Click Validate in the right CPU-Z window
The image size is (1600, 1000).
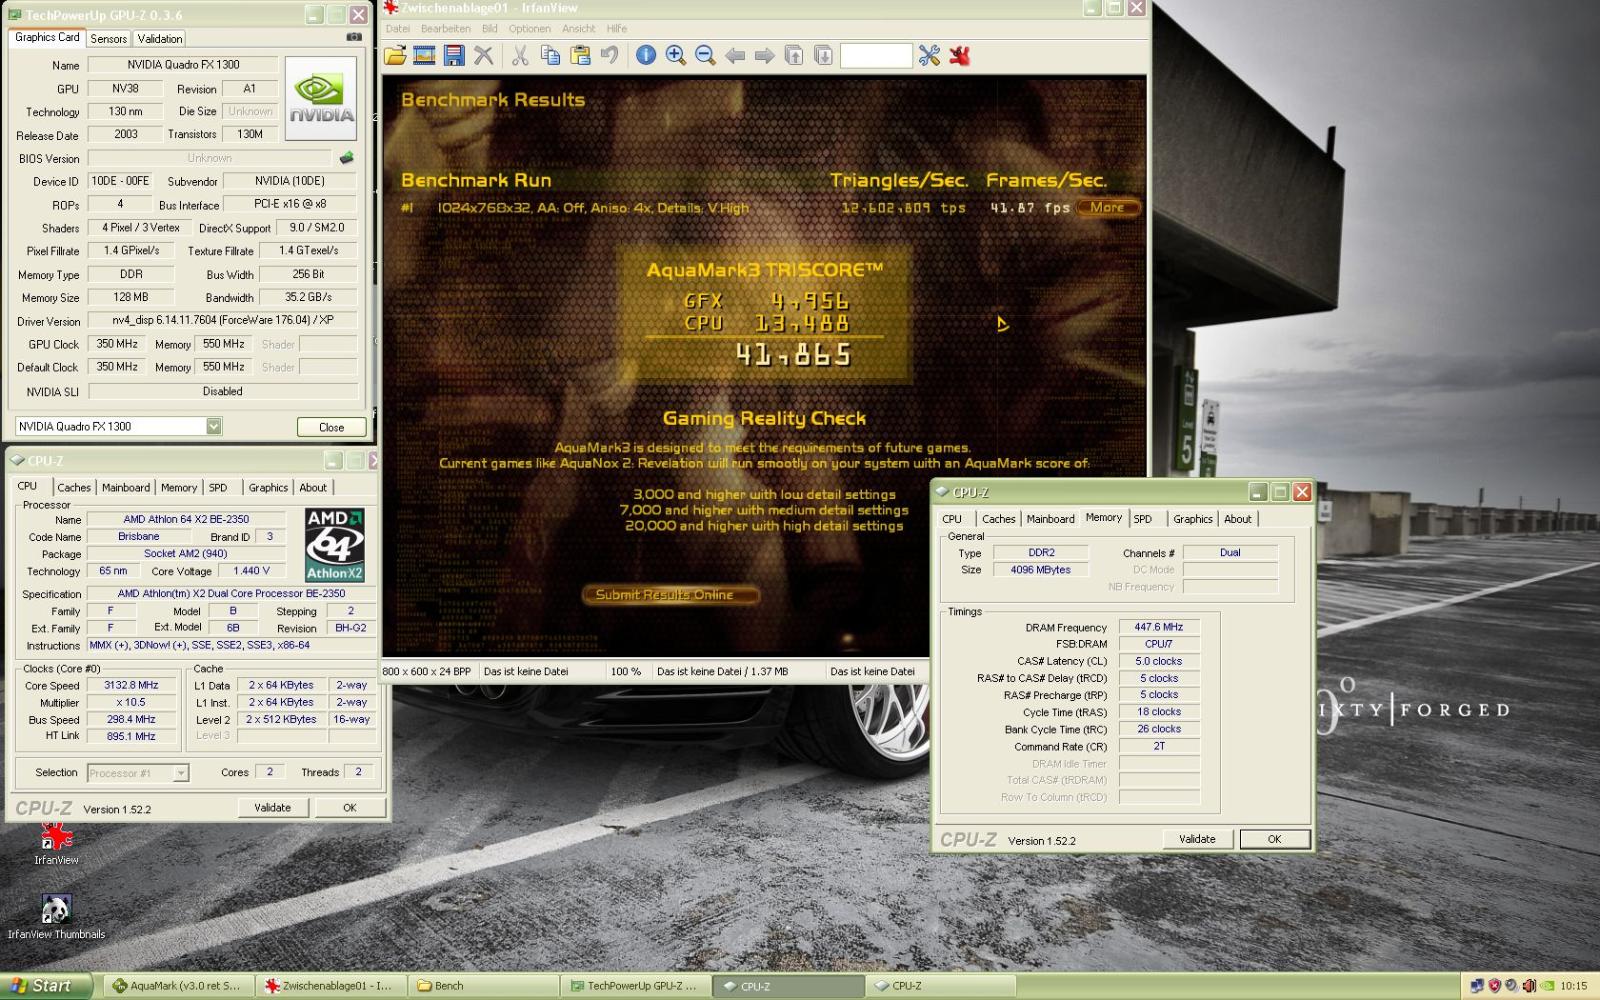tap(1197, 839)
